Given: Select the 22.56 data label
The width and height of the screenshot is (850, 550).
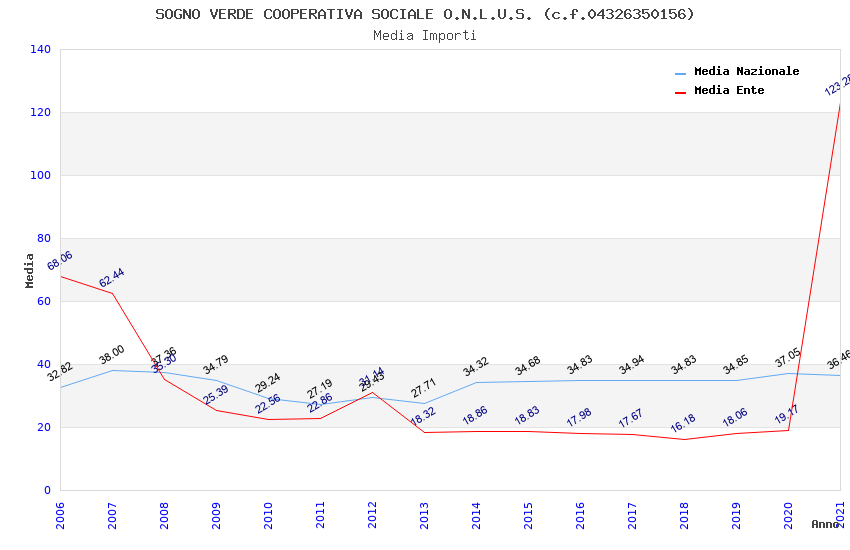Looking at the screenshot, I should 268,404.
